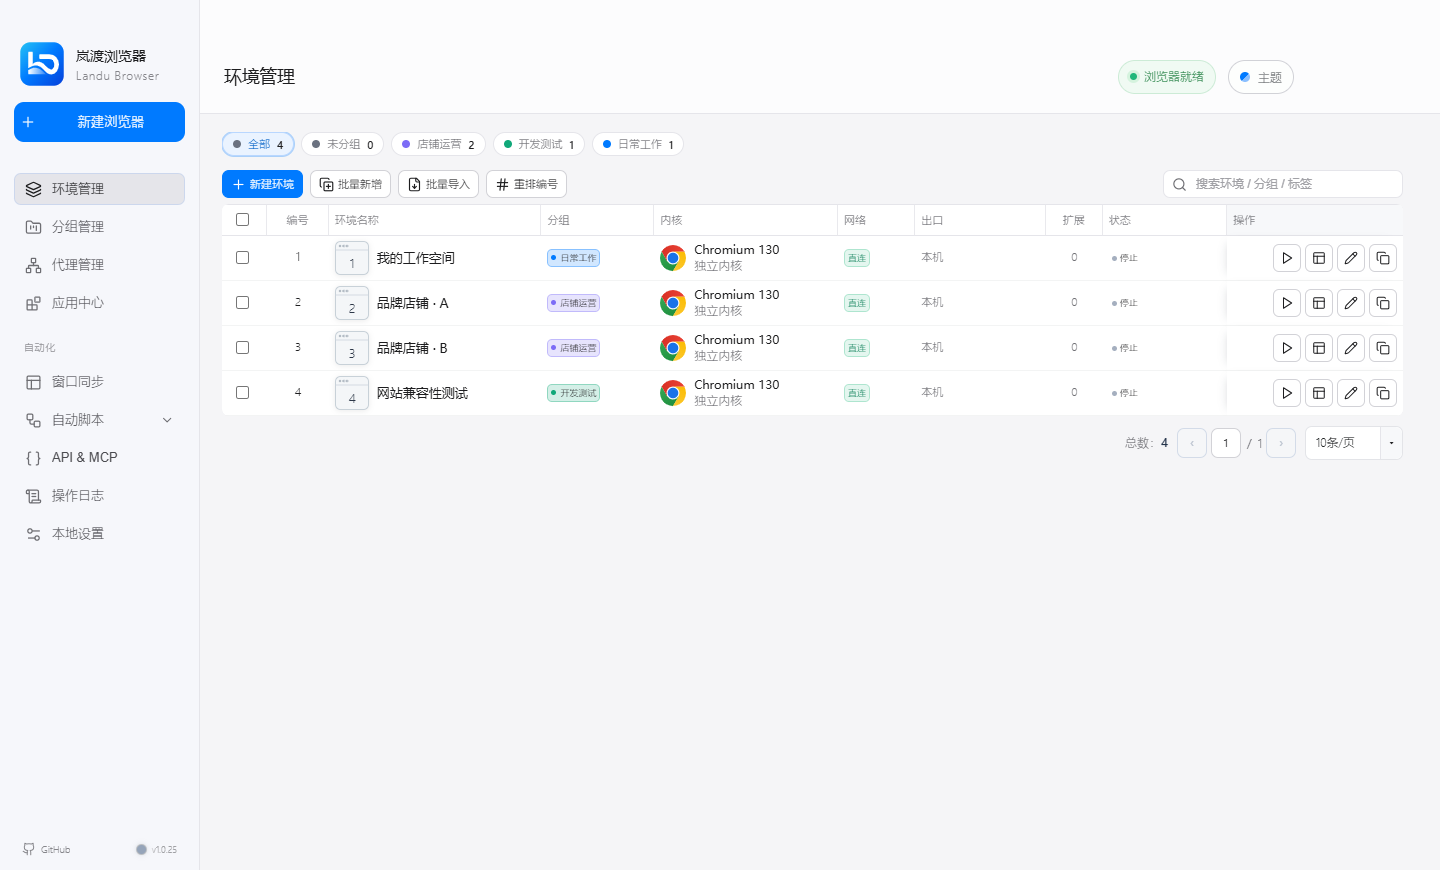Edit 我的工作空间 with the pencil icon
The image size is (1440, 870).
(x=1351, y=258)
